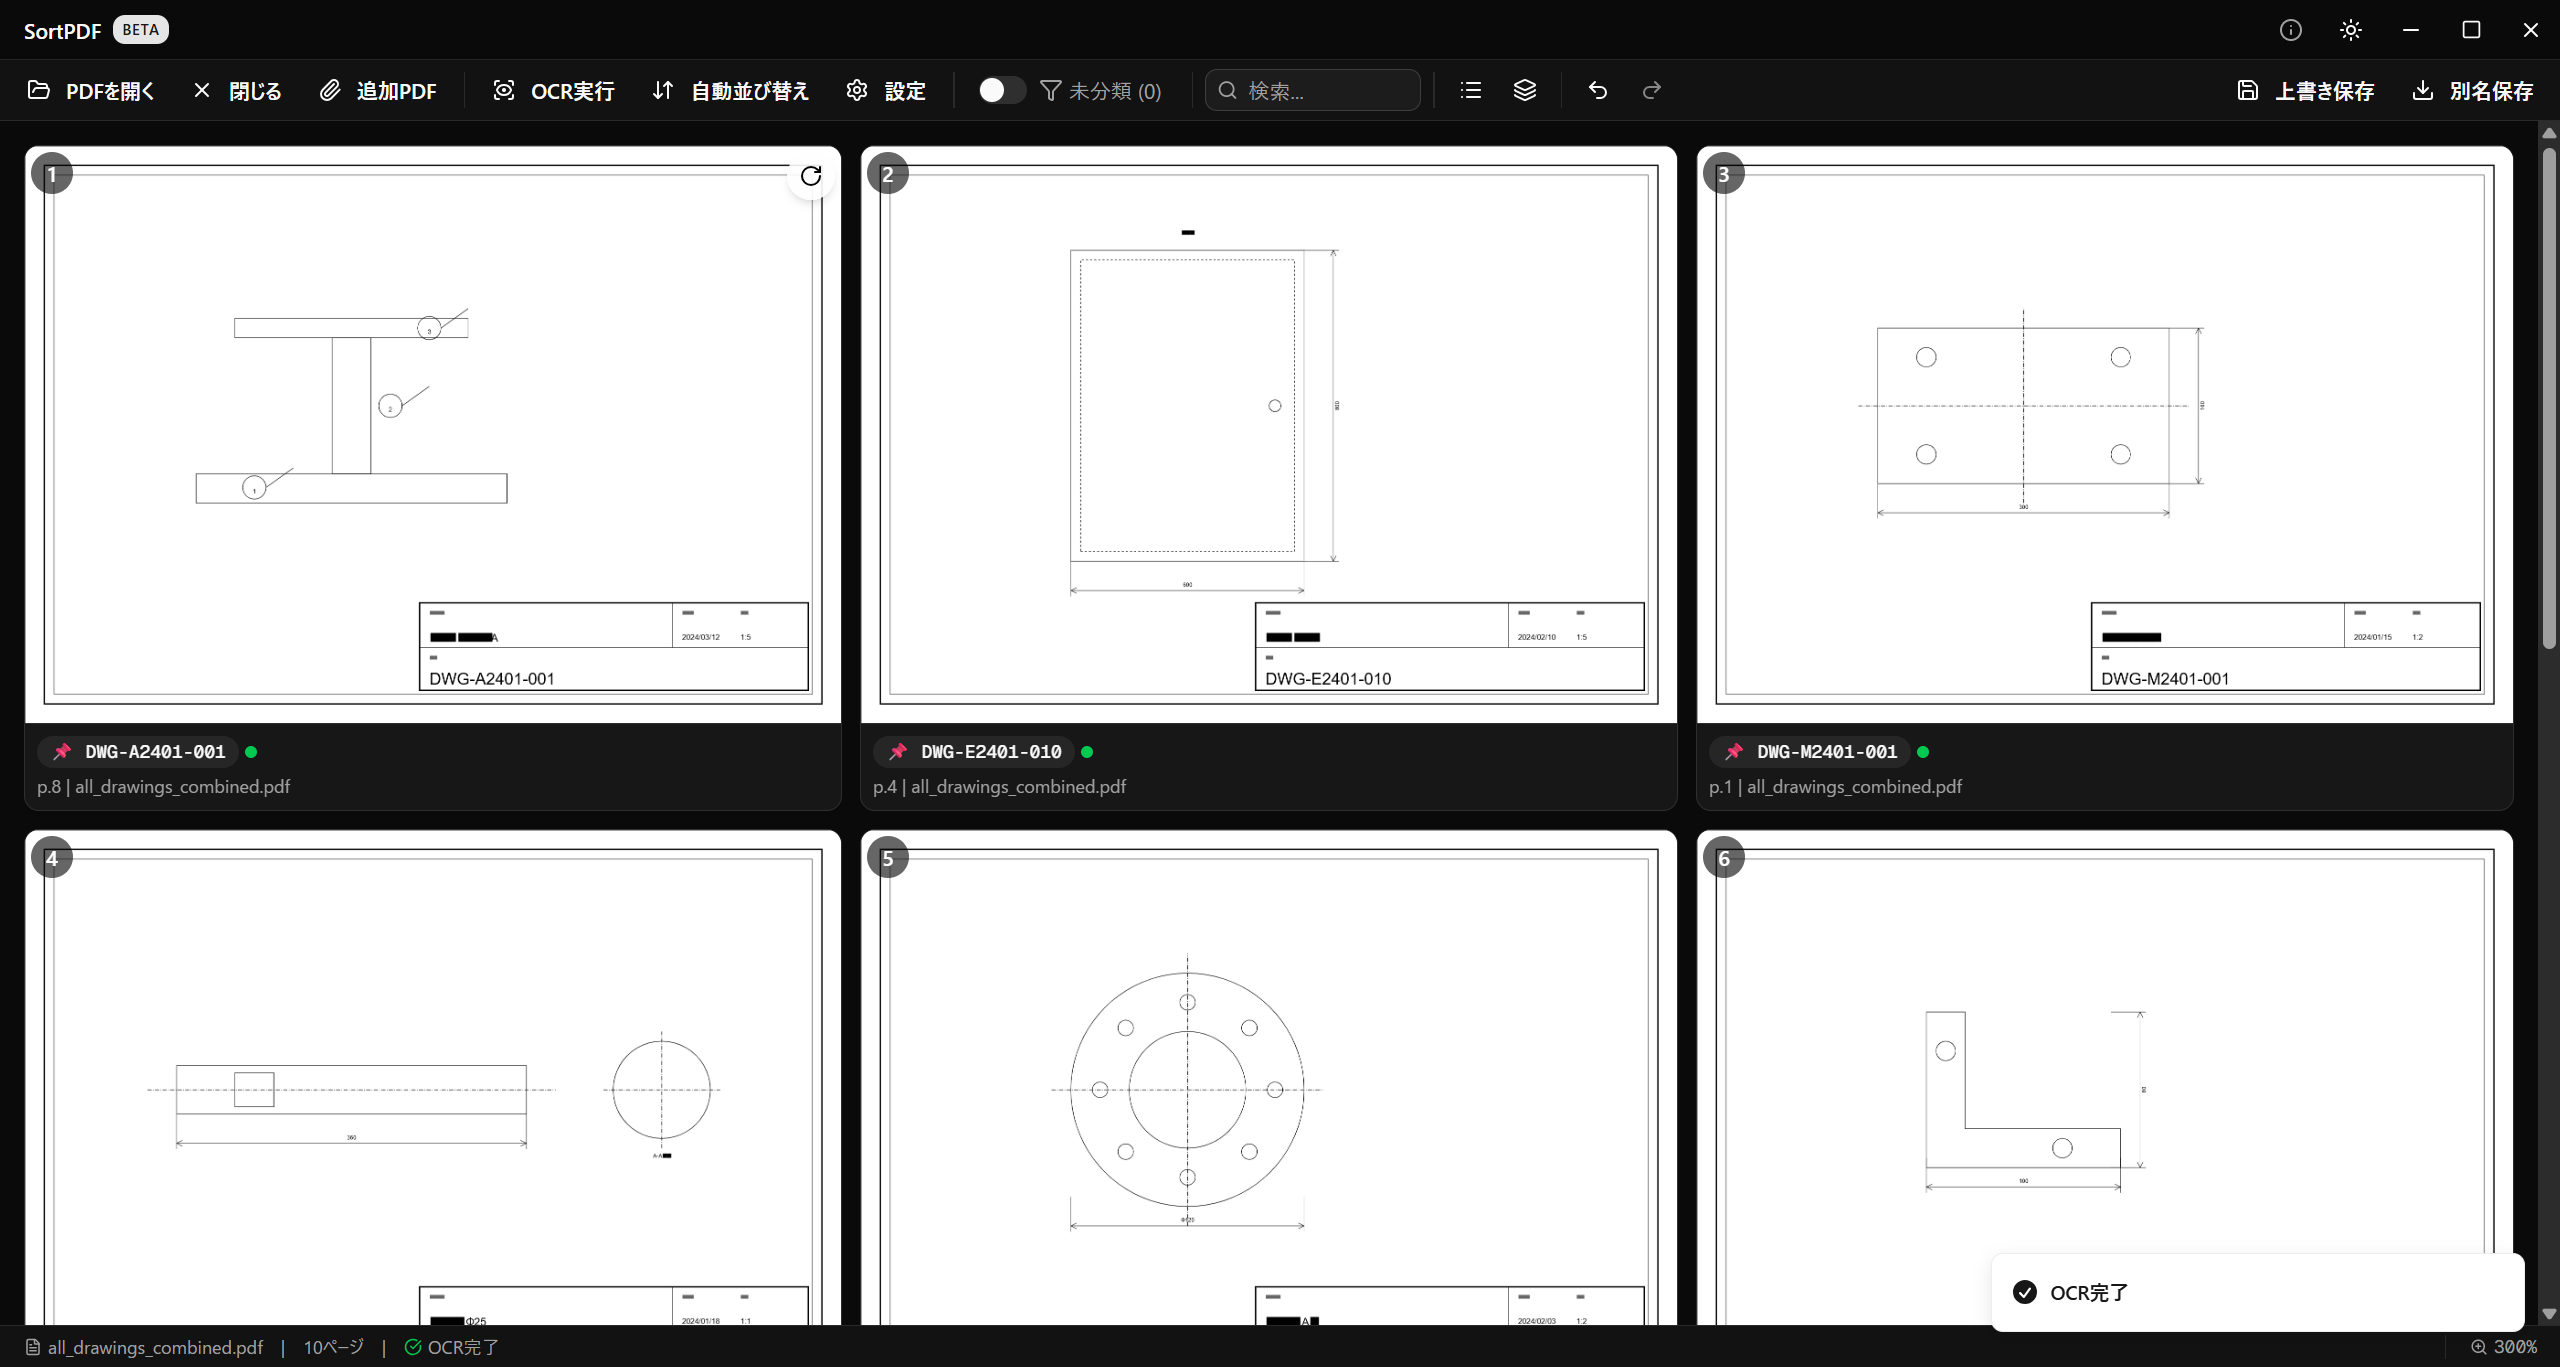Rotate page 1 with refresh icon

coord(811,176)
